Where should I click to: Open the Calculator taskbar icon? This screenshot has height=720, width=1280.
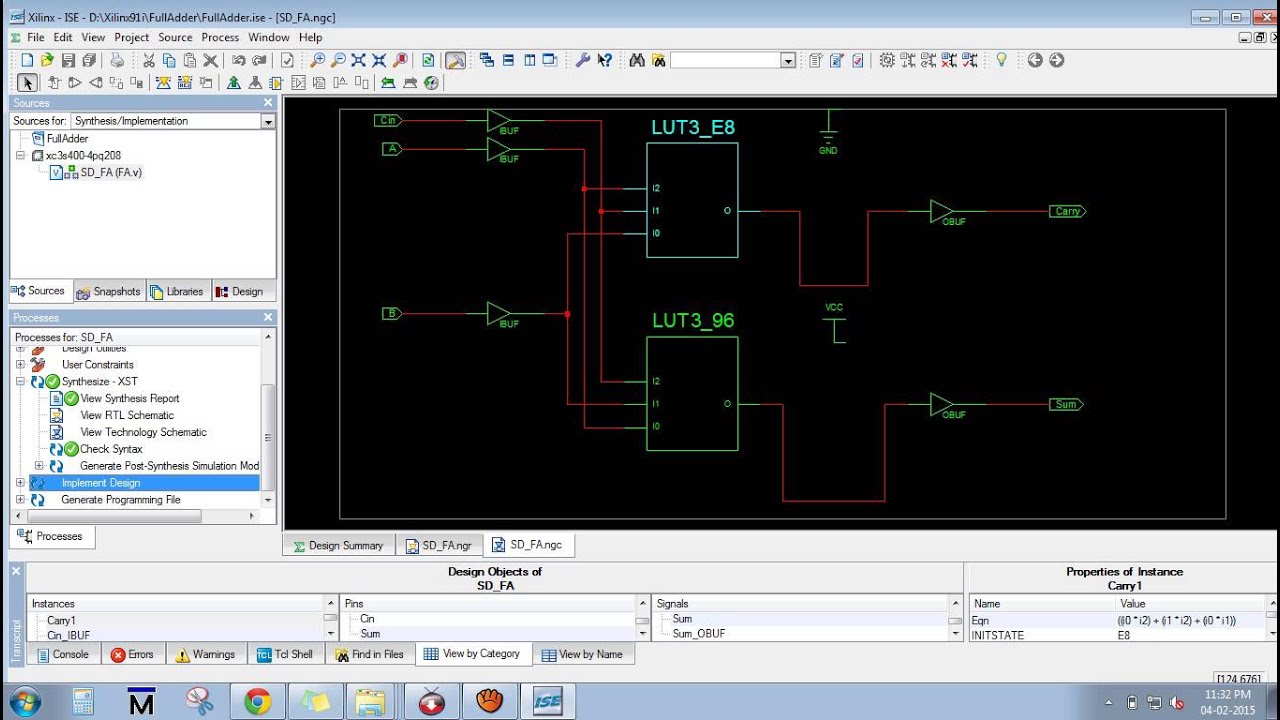coord(83,702)
